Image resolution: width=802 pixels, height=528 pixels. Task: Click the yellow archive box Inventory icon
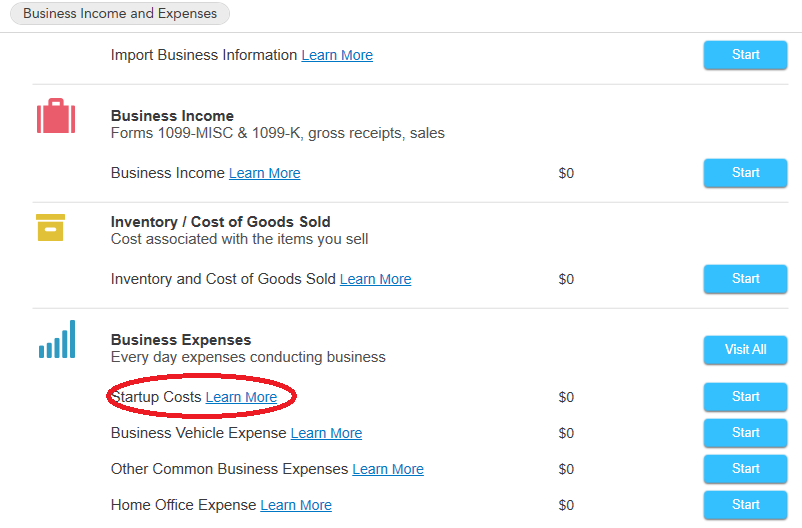pos(50,227)
